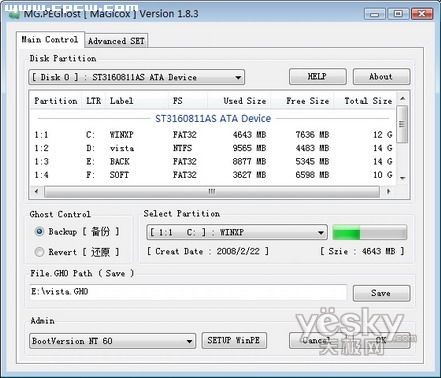Maximize the MG.PEGhost window
This screenshot has width=441, height=378.
[398, 14]
